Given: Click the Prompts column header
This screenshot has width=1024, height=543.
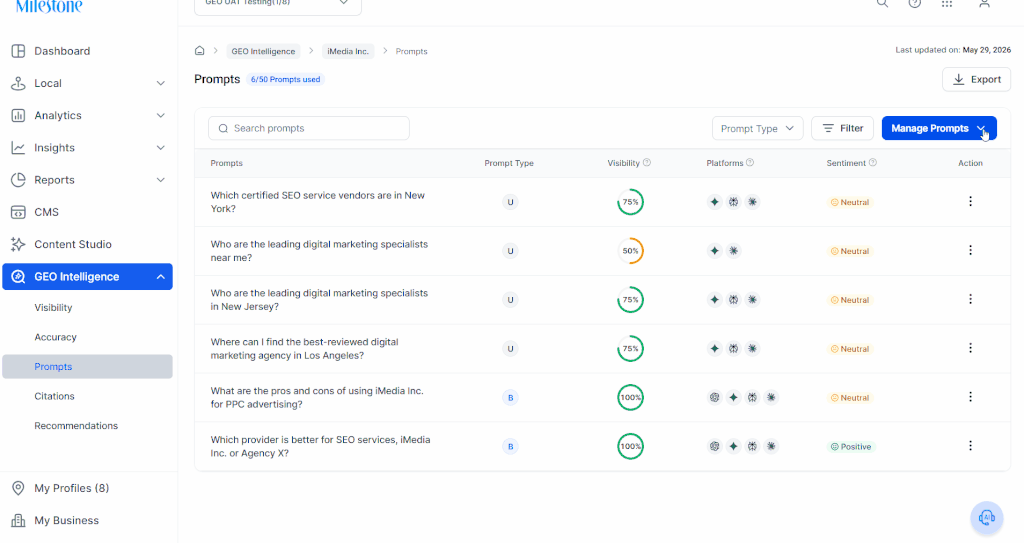Looking at the screenshot, I should pos(227,163).
